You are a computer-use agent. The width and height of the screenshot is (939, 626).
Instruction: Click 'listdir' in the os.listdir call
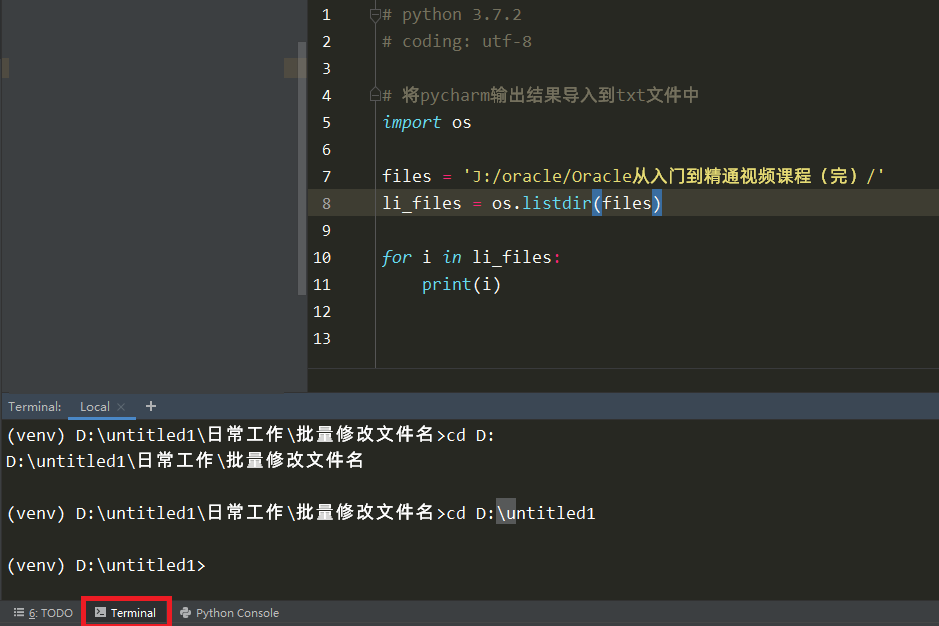556,203
